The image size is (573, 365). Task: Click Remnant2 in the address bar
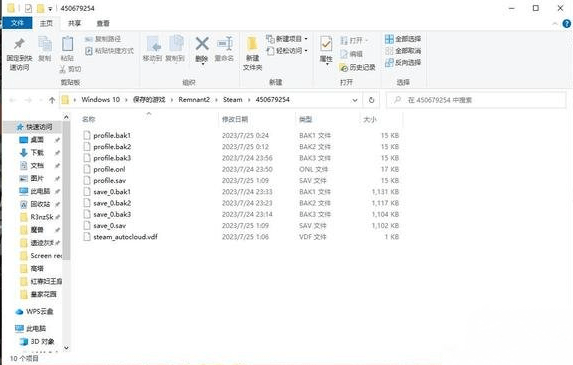[x=194, y=100]
